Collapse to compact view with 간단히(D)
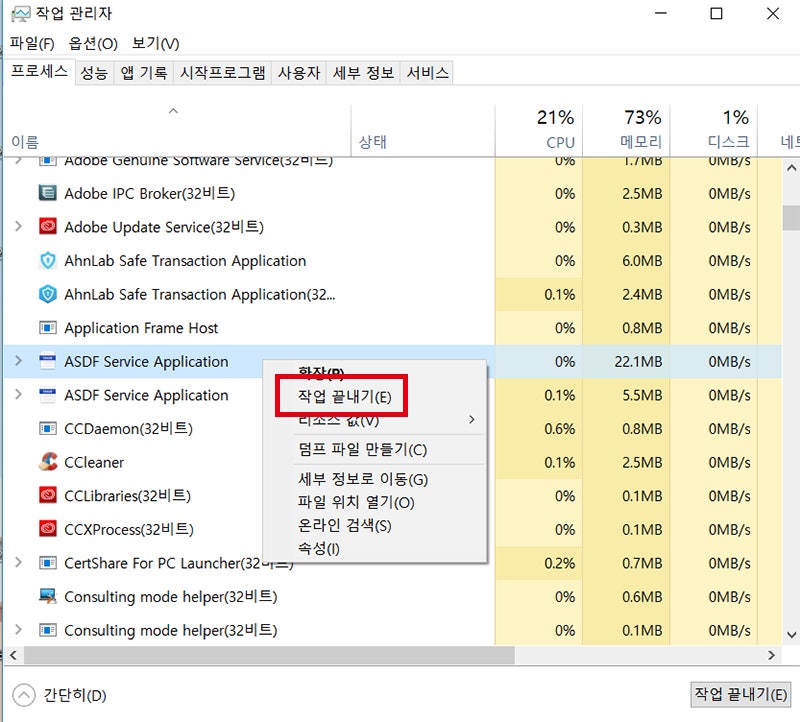The width and height of the screenshot is (800, 722). click(x=59, y=695)
